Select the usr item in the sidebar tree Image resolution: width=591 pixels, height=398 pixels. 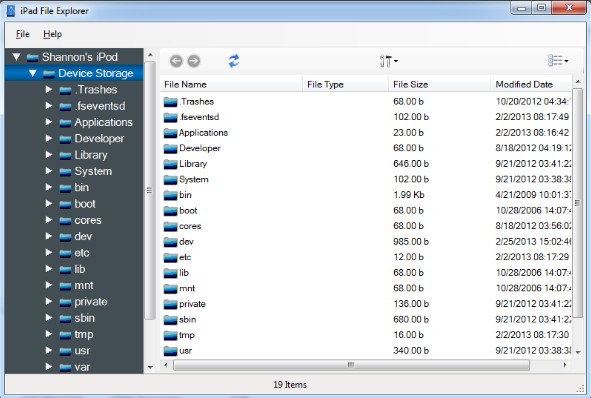82,351
